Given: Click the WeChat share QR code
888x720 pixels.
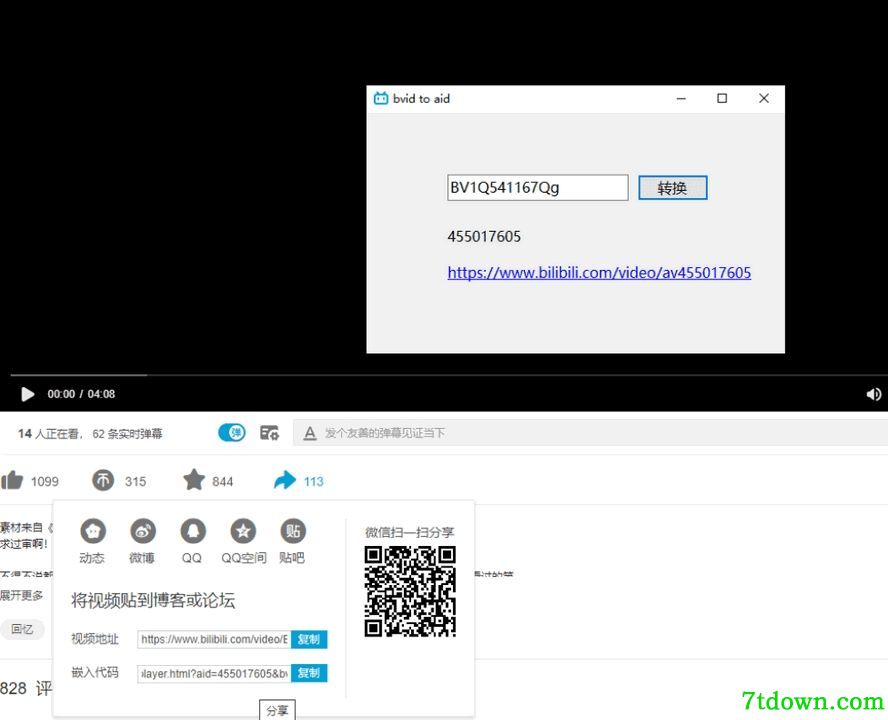Looking at the screenshot, I should click(x=410, y=591).
